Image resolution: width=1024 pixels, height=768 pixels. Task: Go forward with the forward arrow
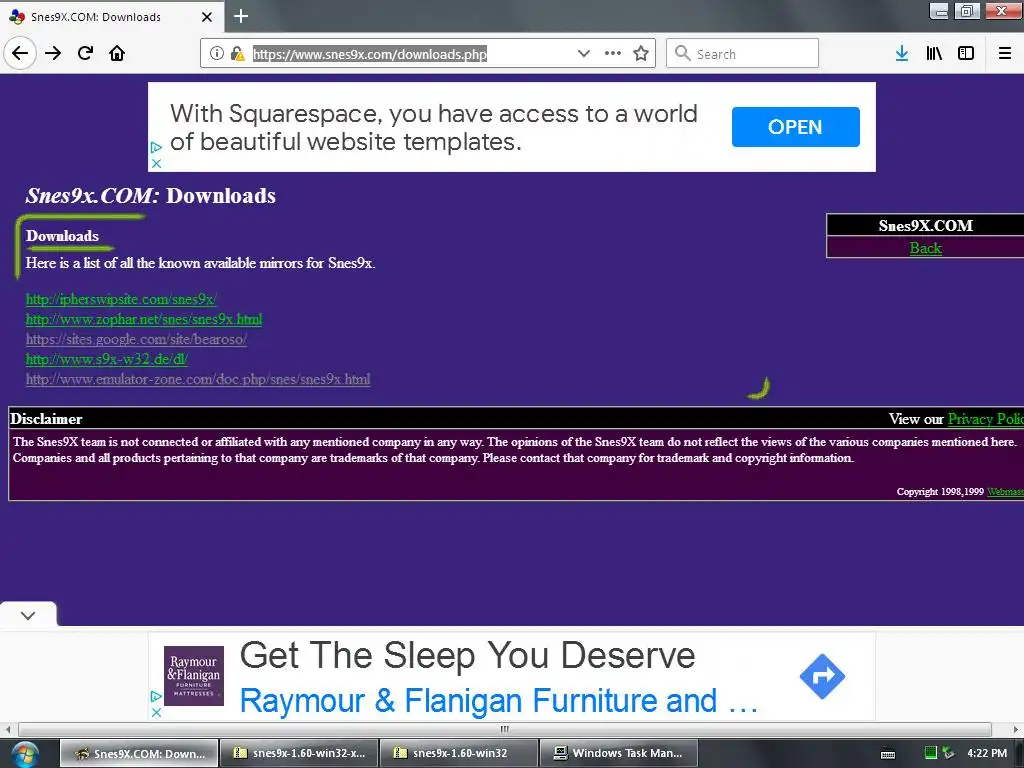53,53
